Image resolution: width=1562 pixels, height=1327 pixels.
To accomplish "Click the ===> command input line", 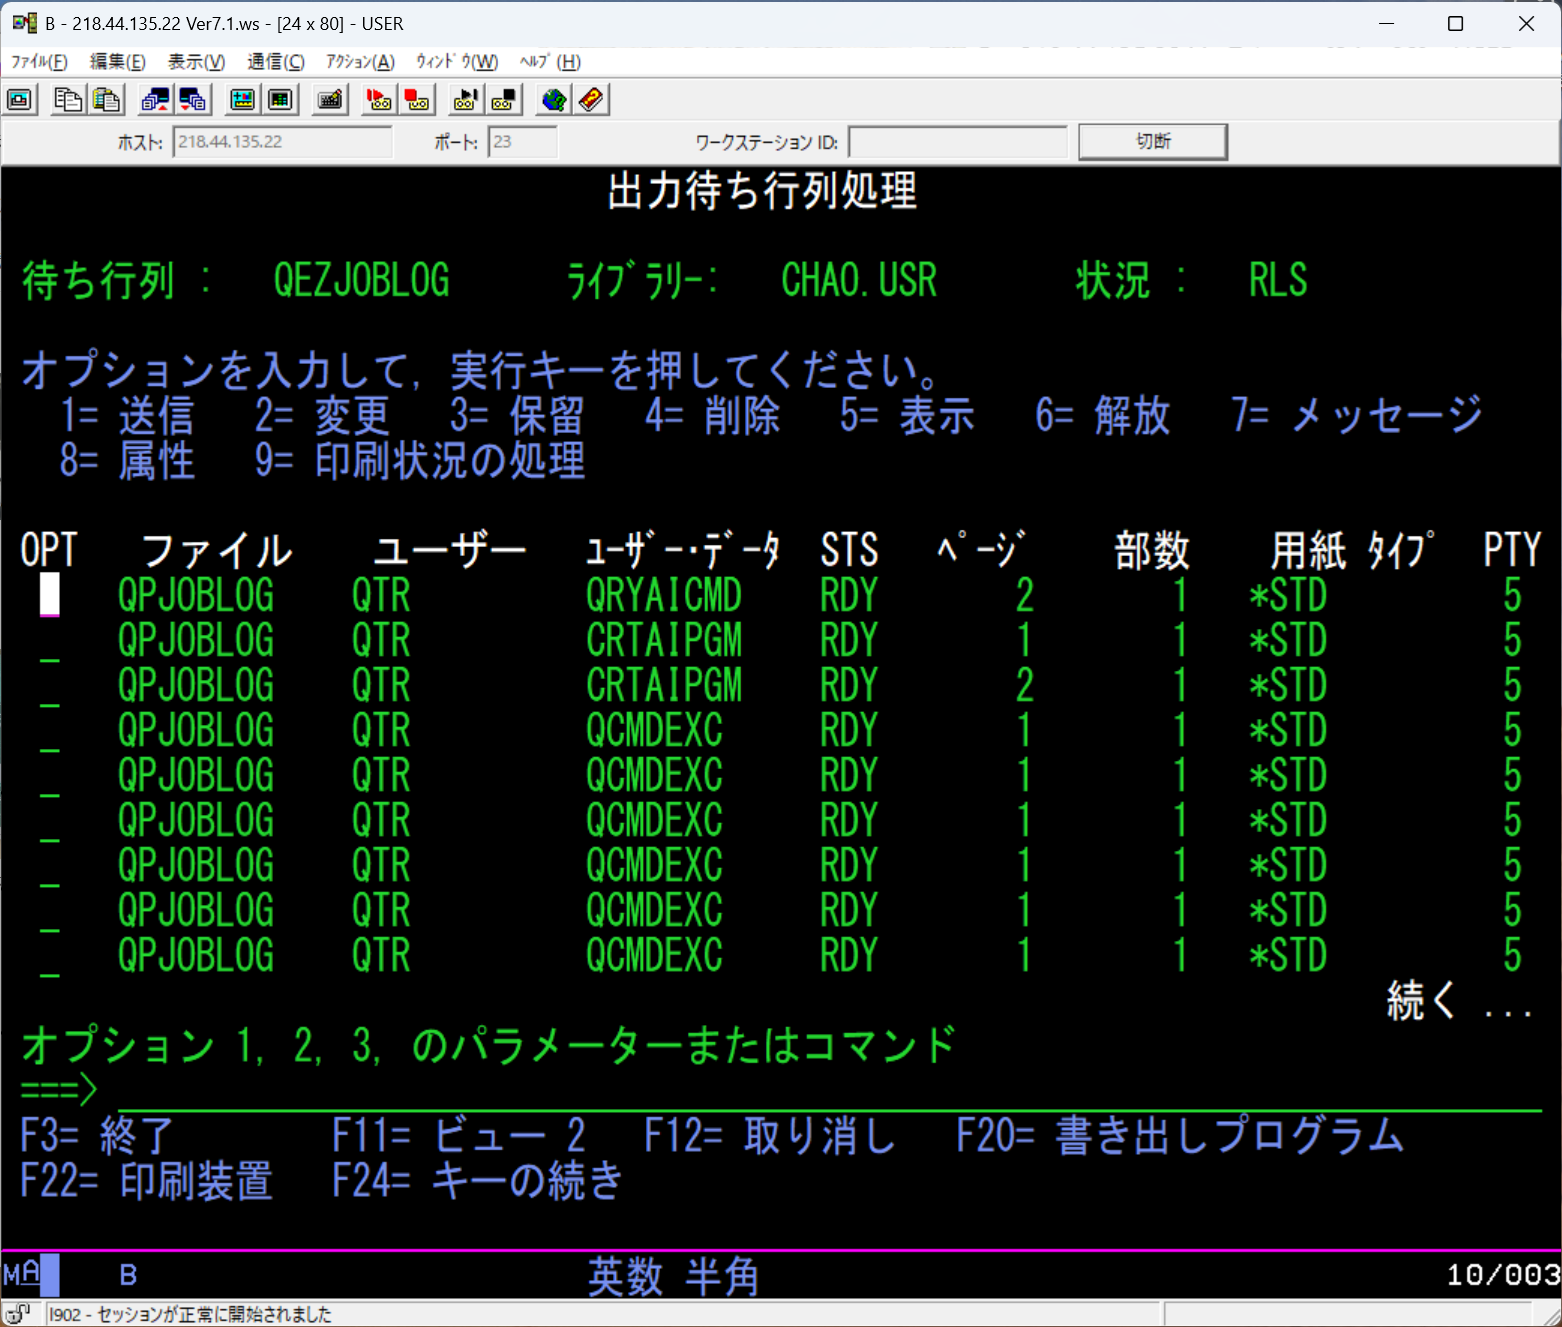I will [829, 1091].
